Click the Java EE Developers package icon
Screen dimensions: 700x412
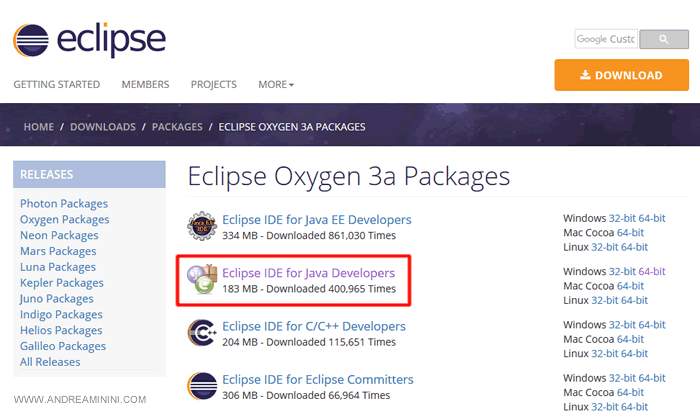click(203, 227)
